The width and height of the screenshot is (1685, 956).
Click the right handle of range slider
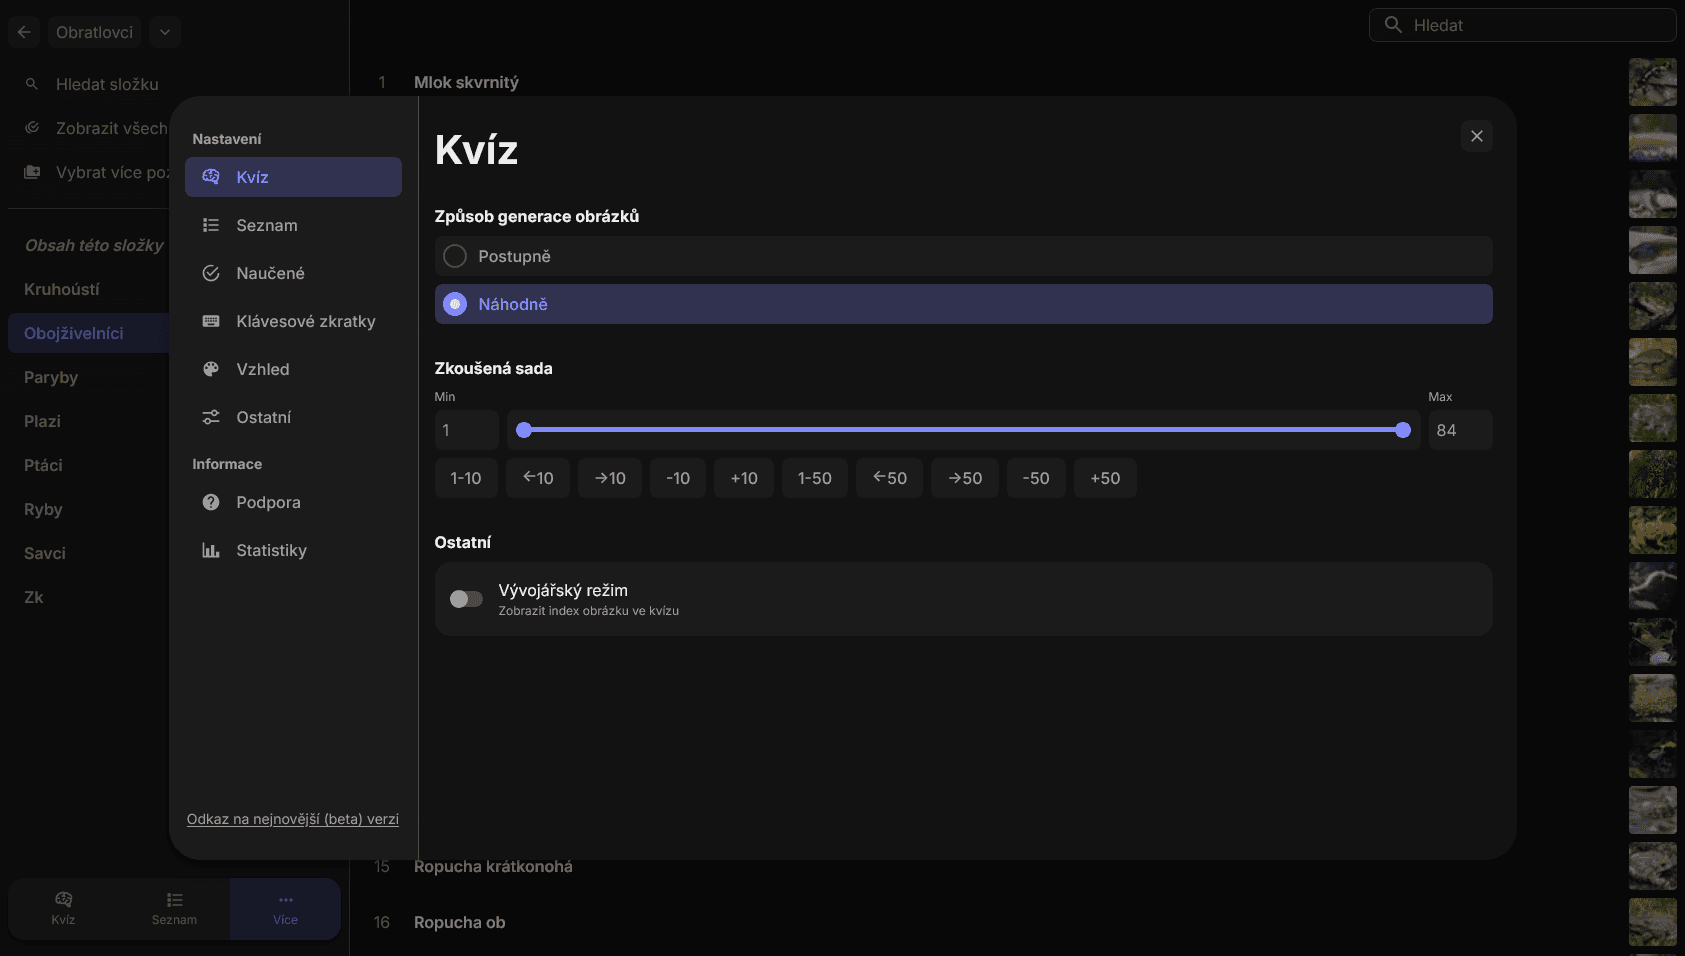pos(1403,430)
